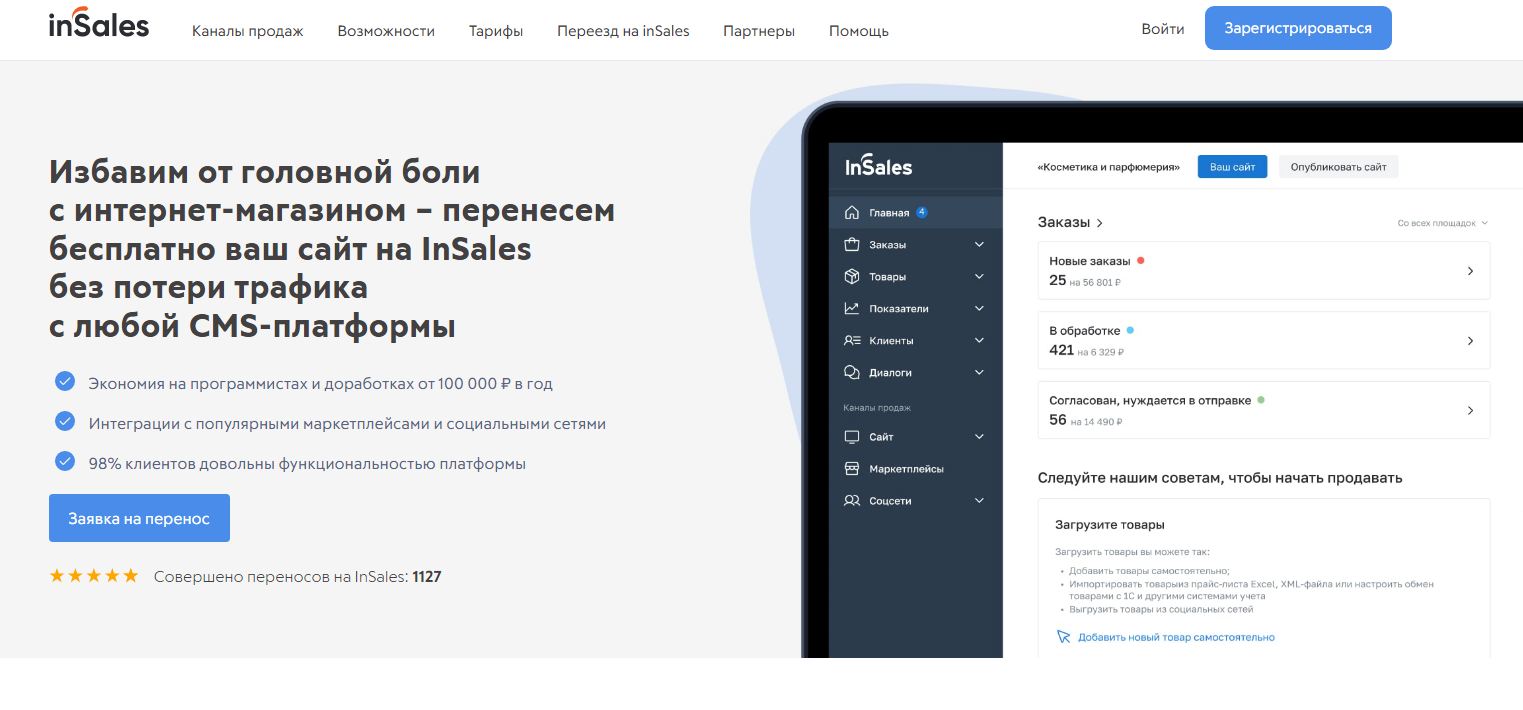The height and width of the screenshot is (710, 1523).
Task: Click InSales logo in dashboard sidebar
Action: [x=879, y=167]
